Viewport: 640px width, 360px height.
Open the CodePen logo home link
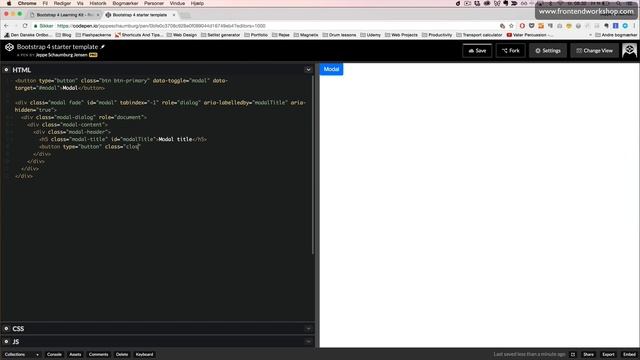pos(9,47)
